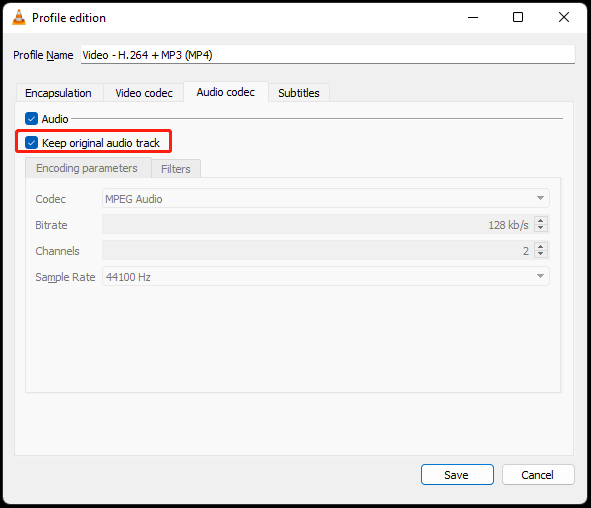Click the VLC cone icon in title bar
The height and width of the screenshot is (508, 591).
[x=19, y=17]
